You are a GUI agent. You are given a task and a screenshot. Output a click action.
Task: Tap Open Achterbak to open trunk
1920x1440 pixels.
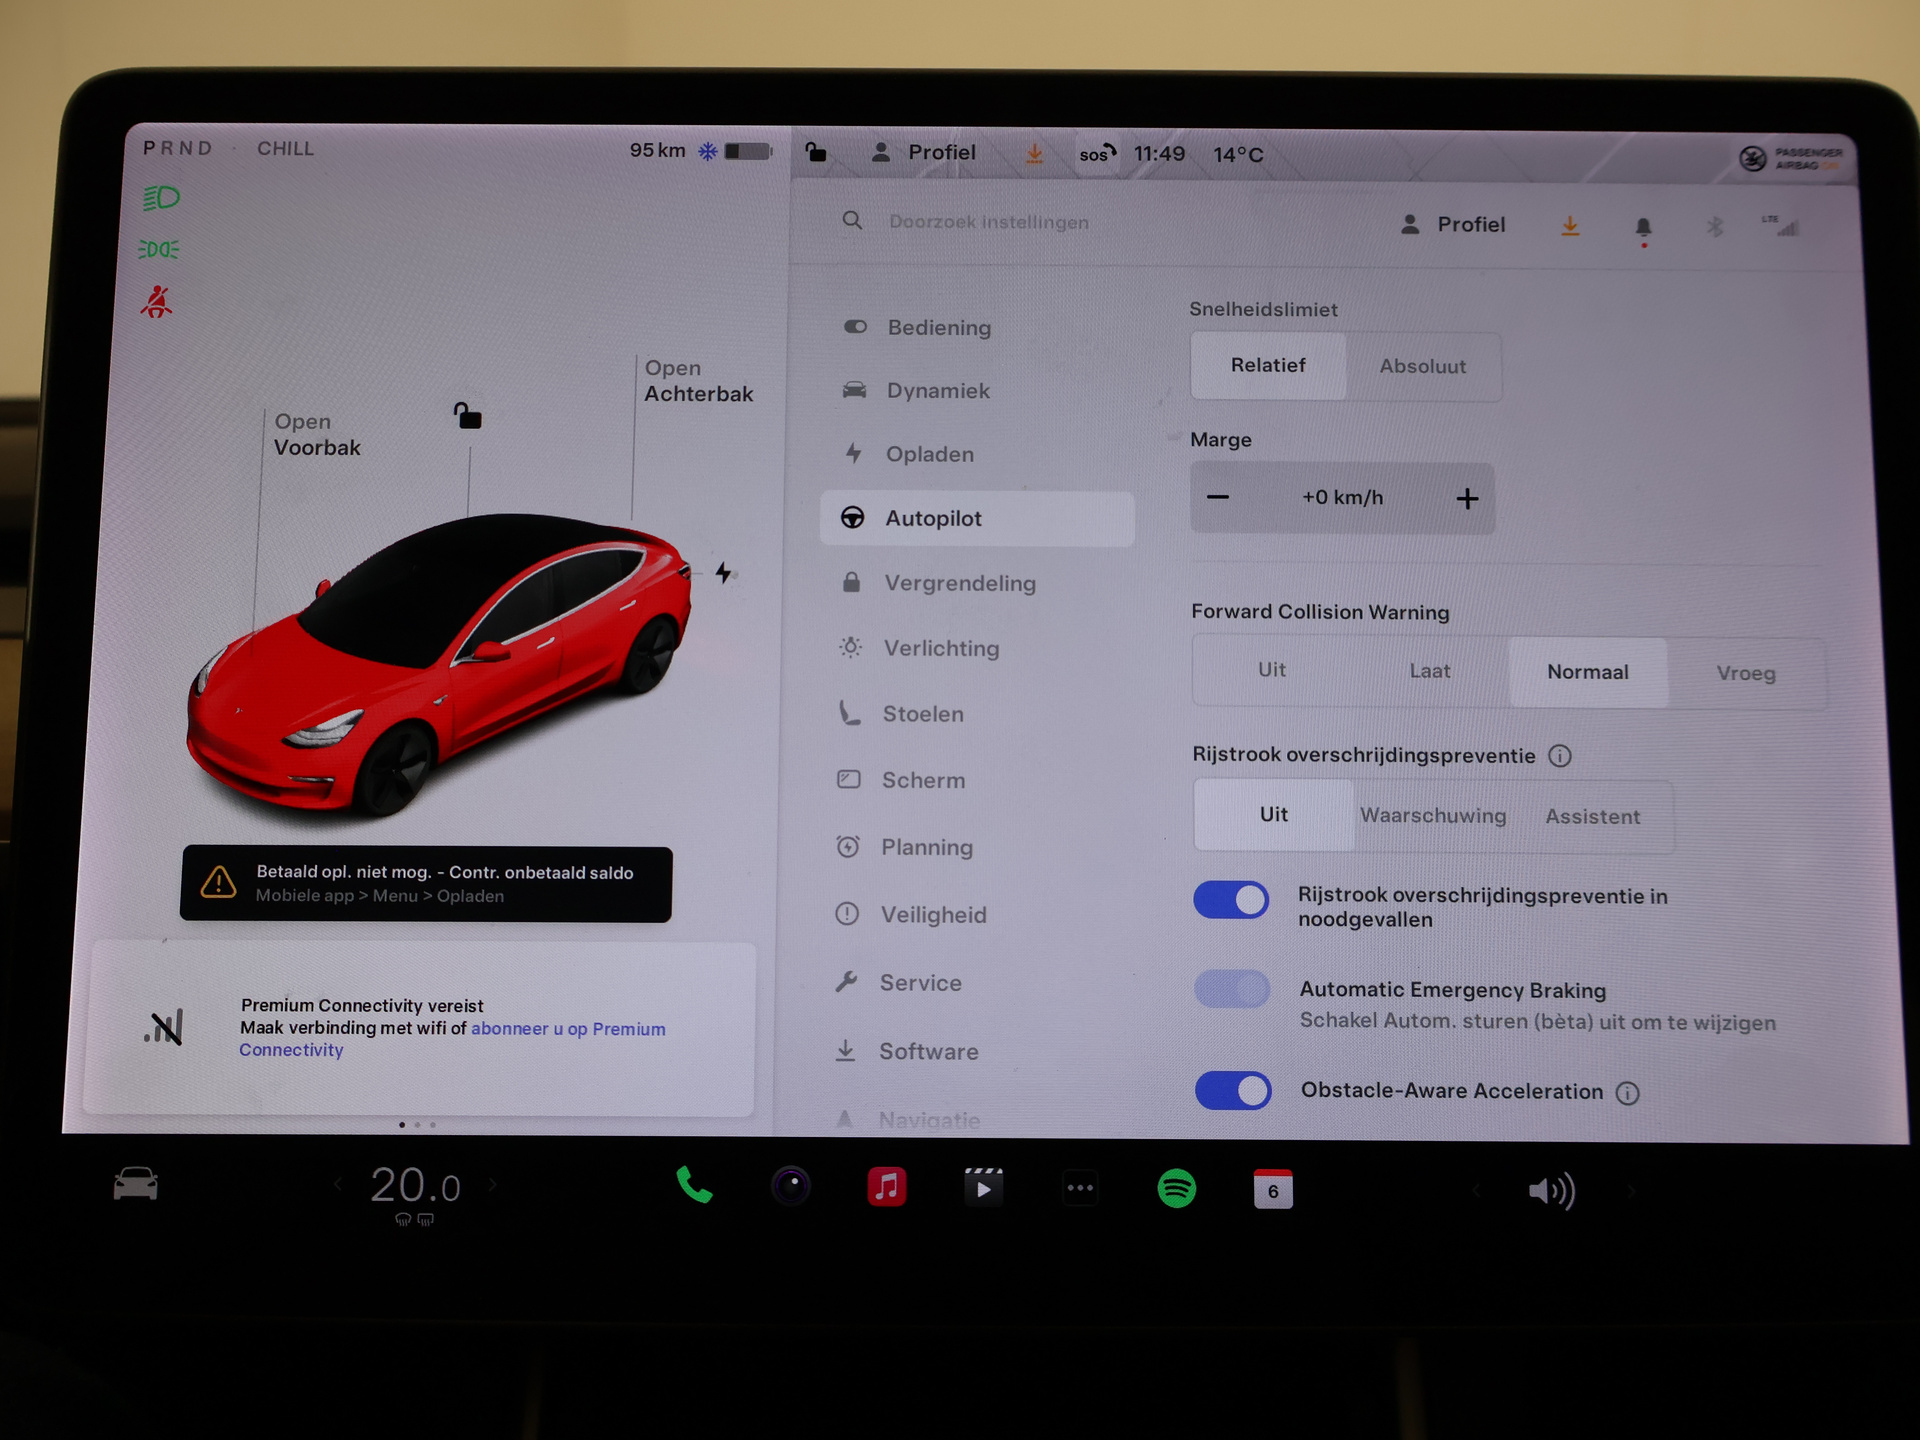(698, 381)
